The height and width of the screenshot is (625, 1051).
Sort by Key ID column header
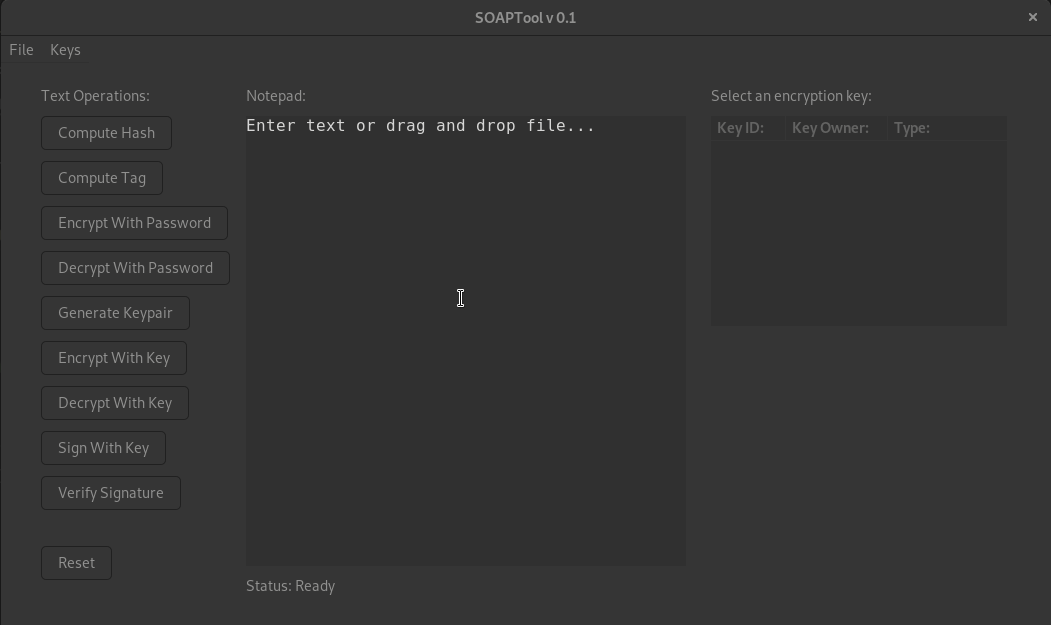(748, 128)
